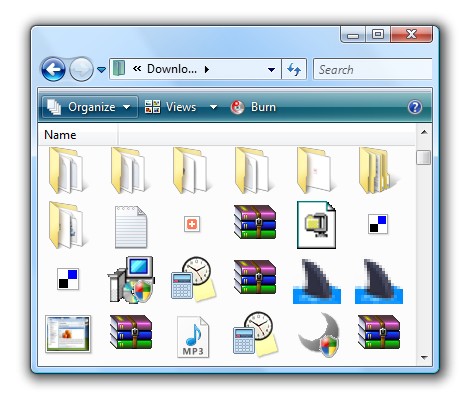Click the double chevron before Downlo...
464x405 pixels.
[x=137, y=69]
